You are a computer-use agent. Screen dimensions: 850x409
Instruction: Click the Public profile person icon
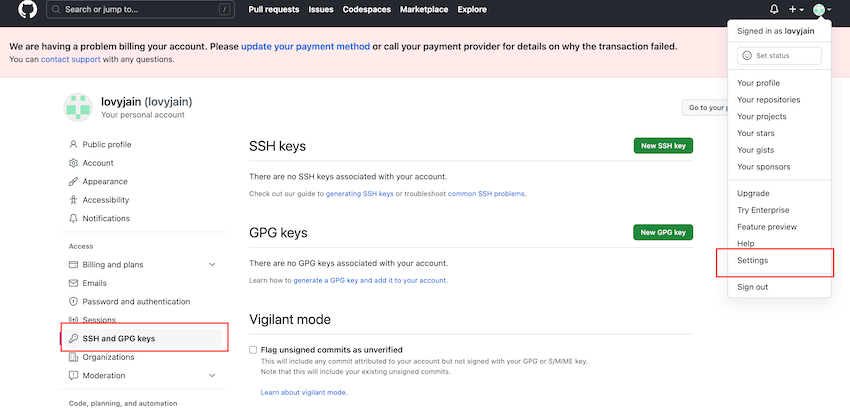(73, 144)
